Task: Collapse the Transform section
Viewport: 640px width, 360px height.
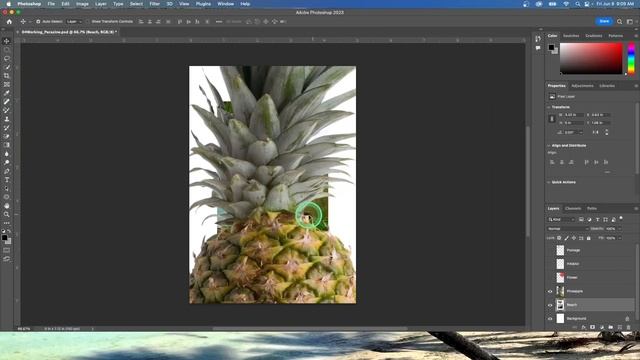Action: click(x=549, y=107)
